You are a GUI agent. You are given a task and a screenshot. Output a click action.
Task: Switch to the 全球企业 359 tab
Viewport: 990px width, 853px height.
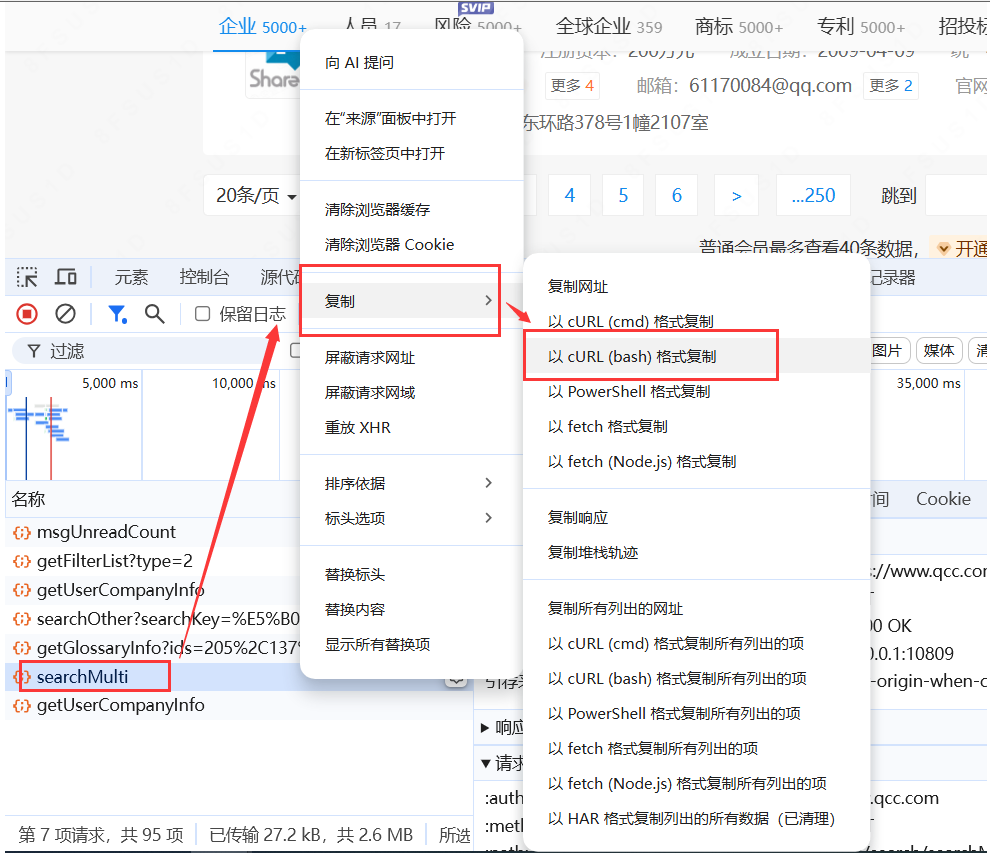(x=609, y=27)
